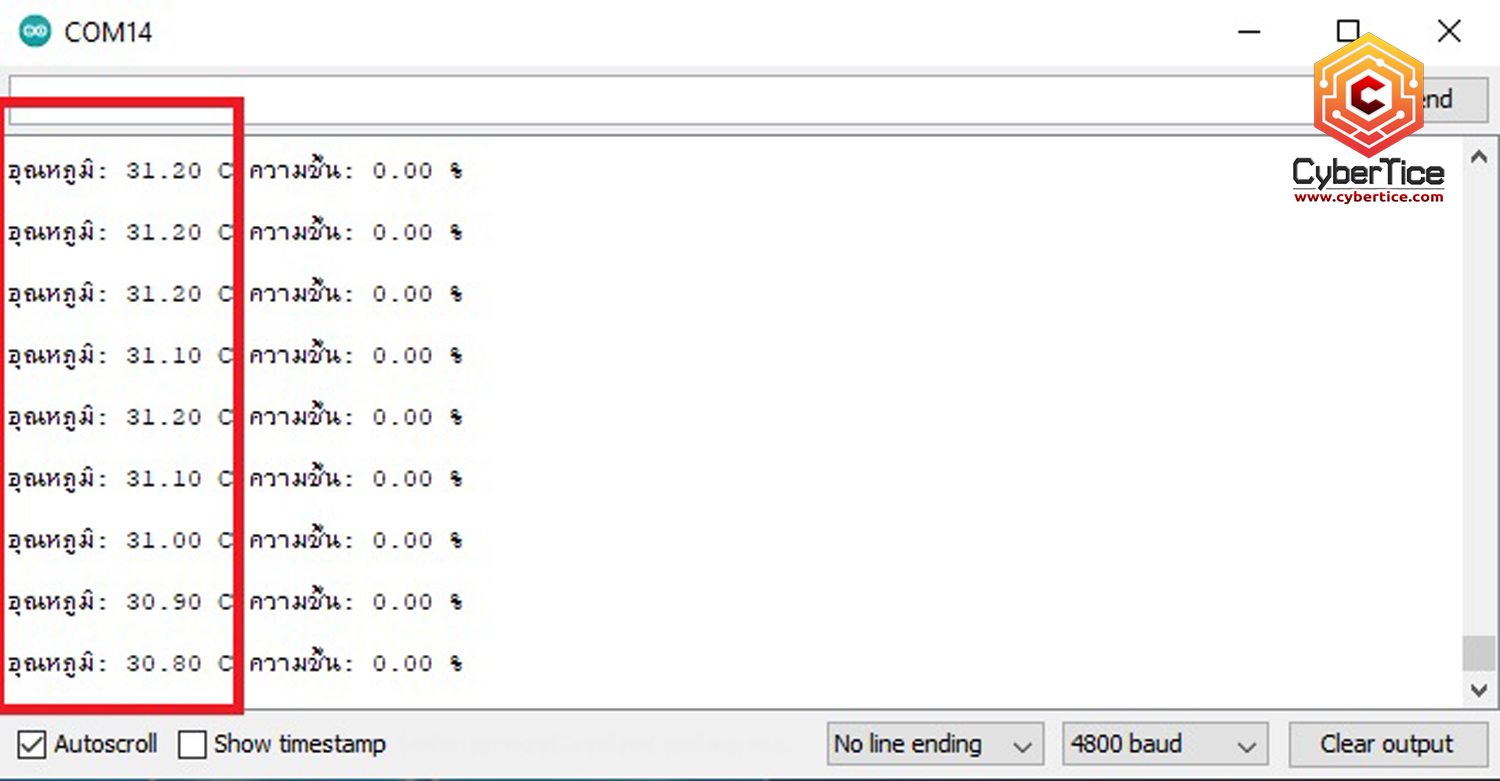This screenshot has width=1500, height=781.
Task: Enable the Show timestamp checkbox
Action: click(192, 745)
